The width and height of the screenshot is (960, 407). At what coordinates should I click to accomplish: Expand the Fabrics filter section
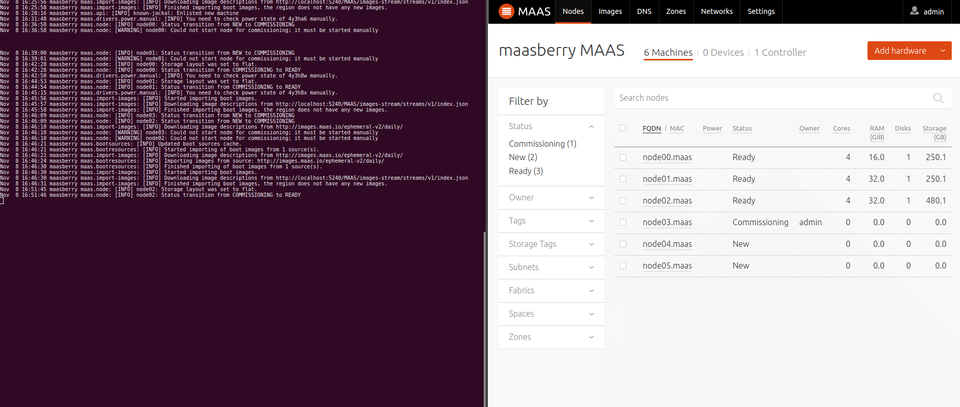(x=551, y=291)
